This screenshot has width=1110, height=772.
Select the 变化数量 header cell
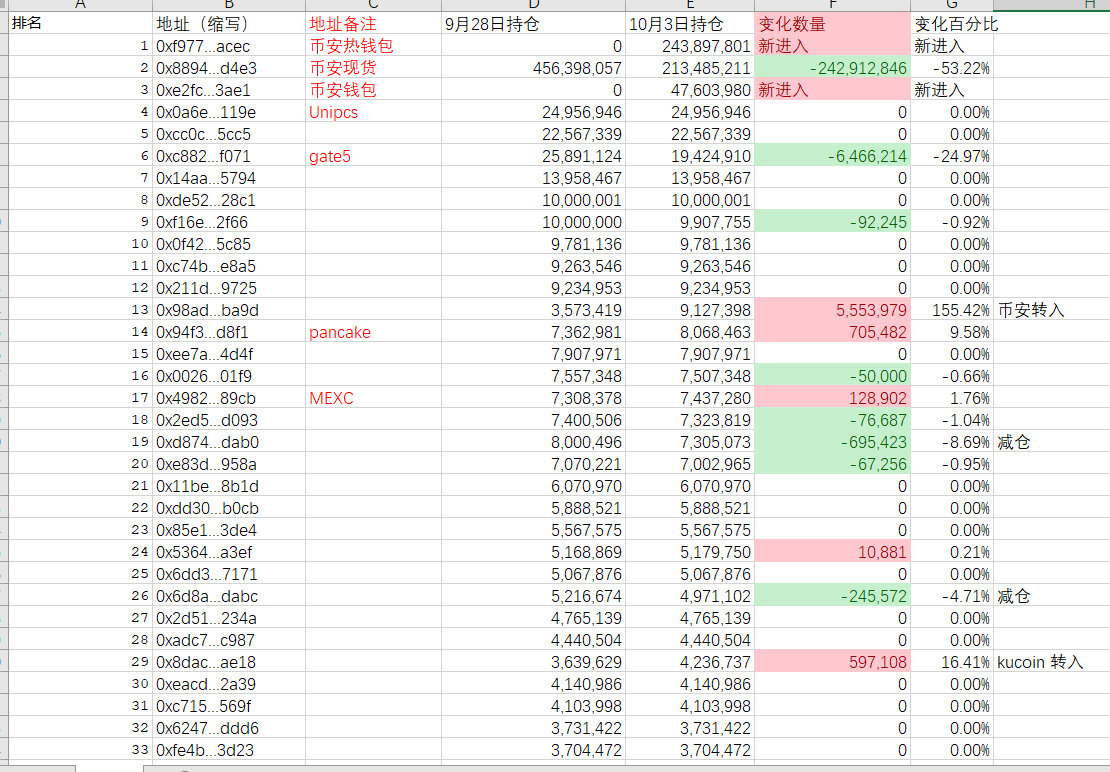[832, 23]
